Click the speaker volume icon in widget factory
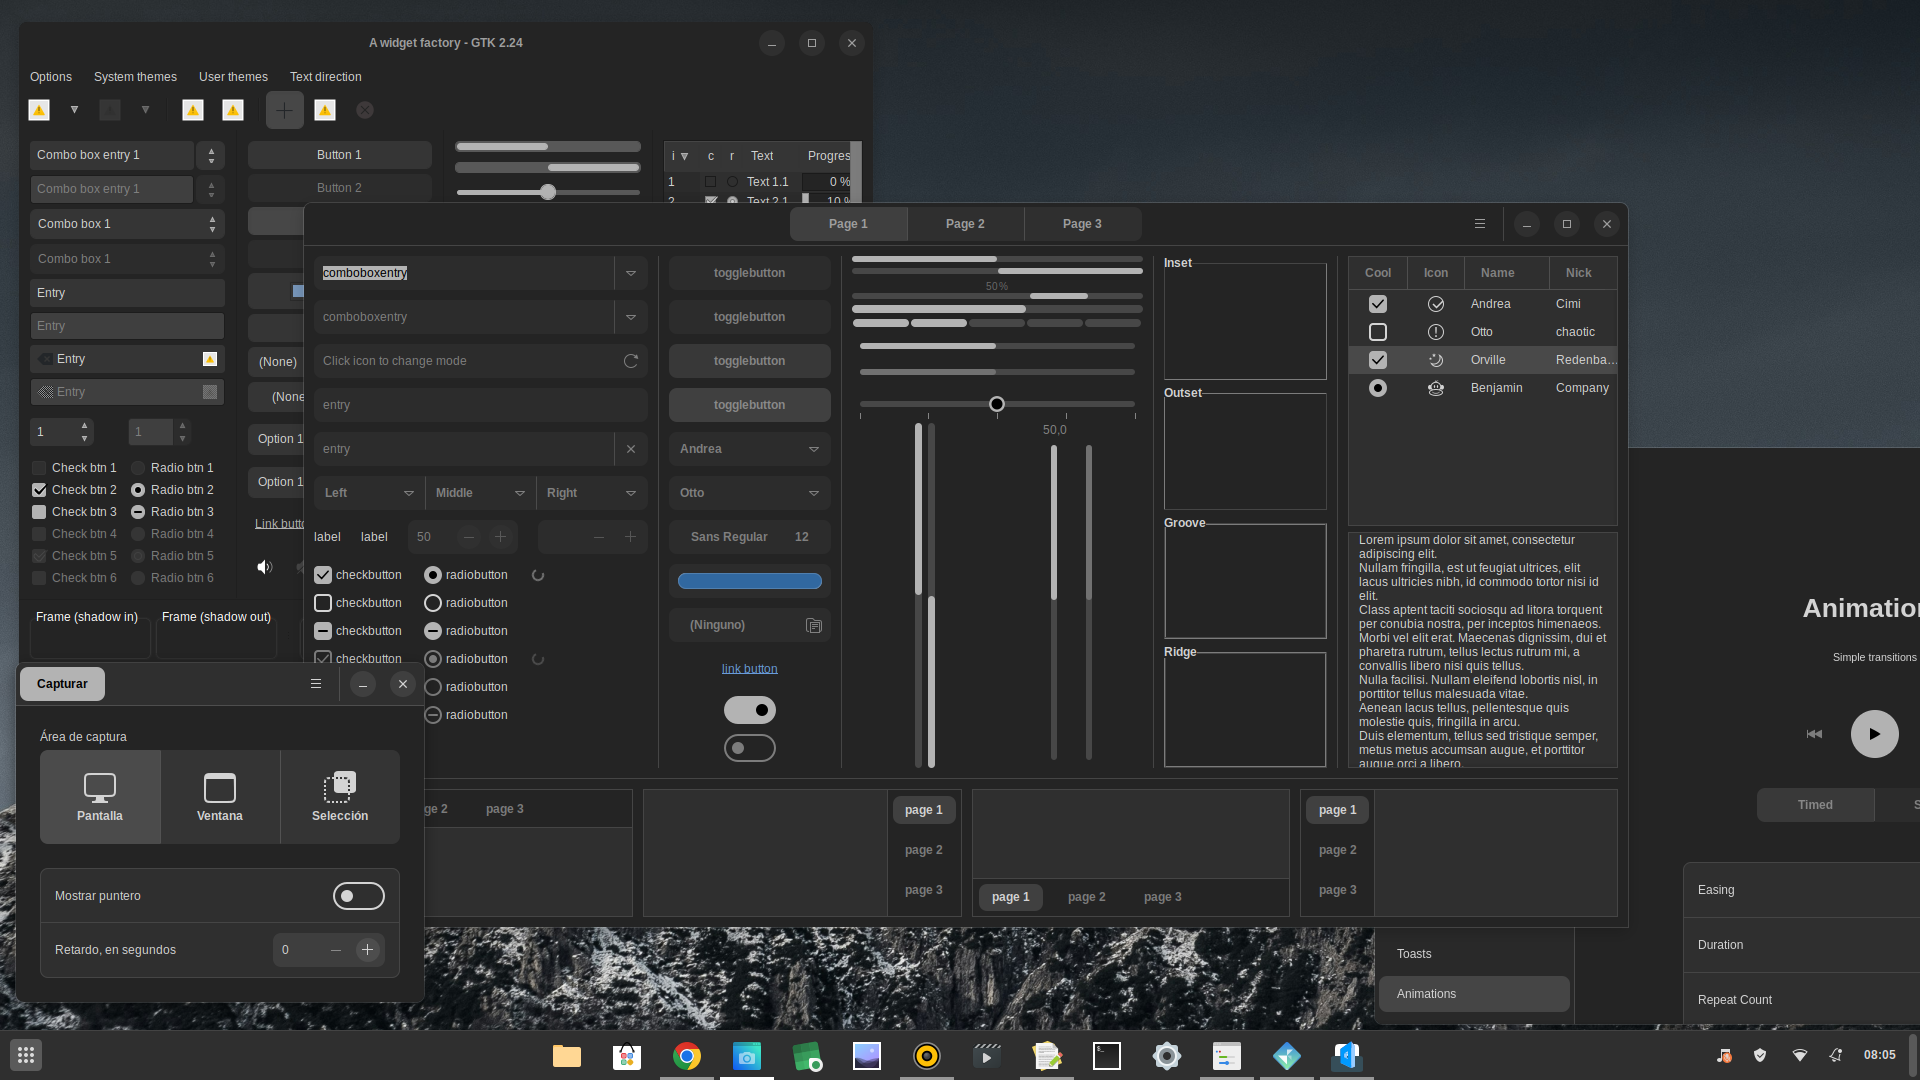The image size is (1920, 1080). click(x=265, y=567)
